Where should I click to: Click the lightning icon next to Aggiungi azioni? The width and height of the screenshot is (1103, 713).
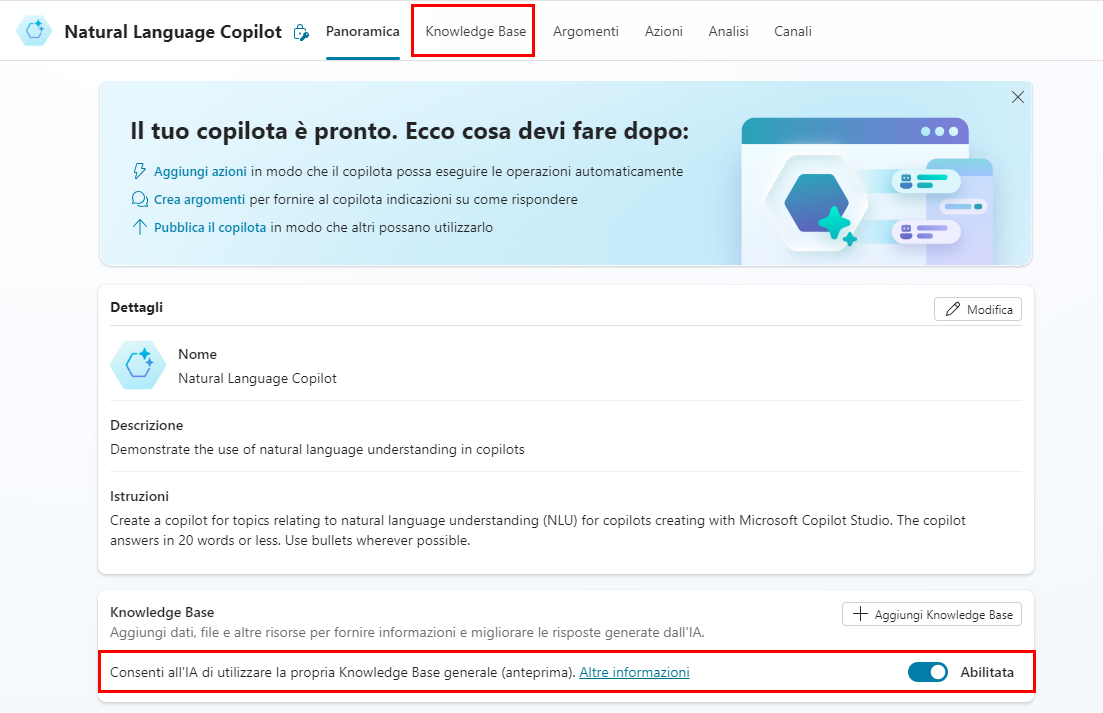140,171
